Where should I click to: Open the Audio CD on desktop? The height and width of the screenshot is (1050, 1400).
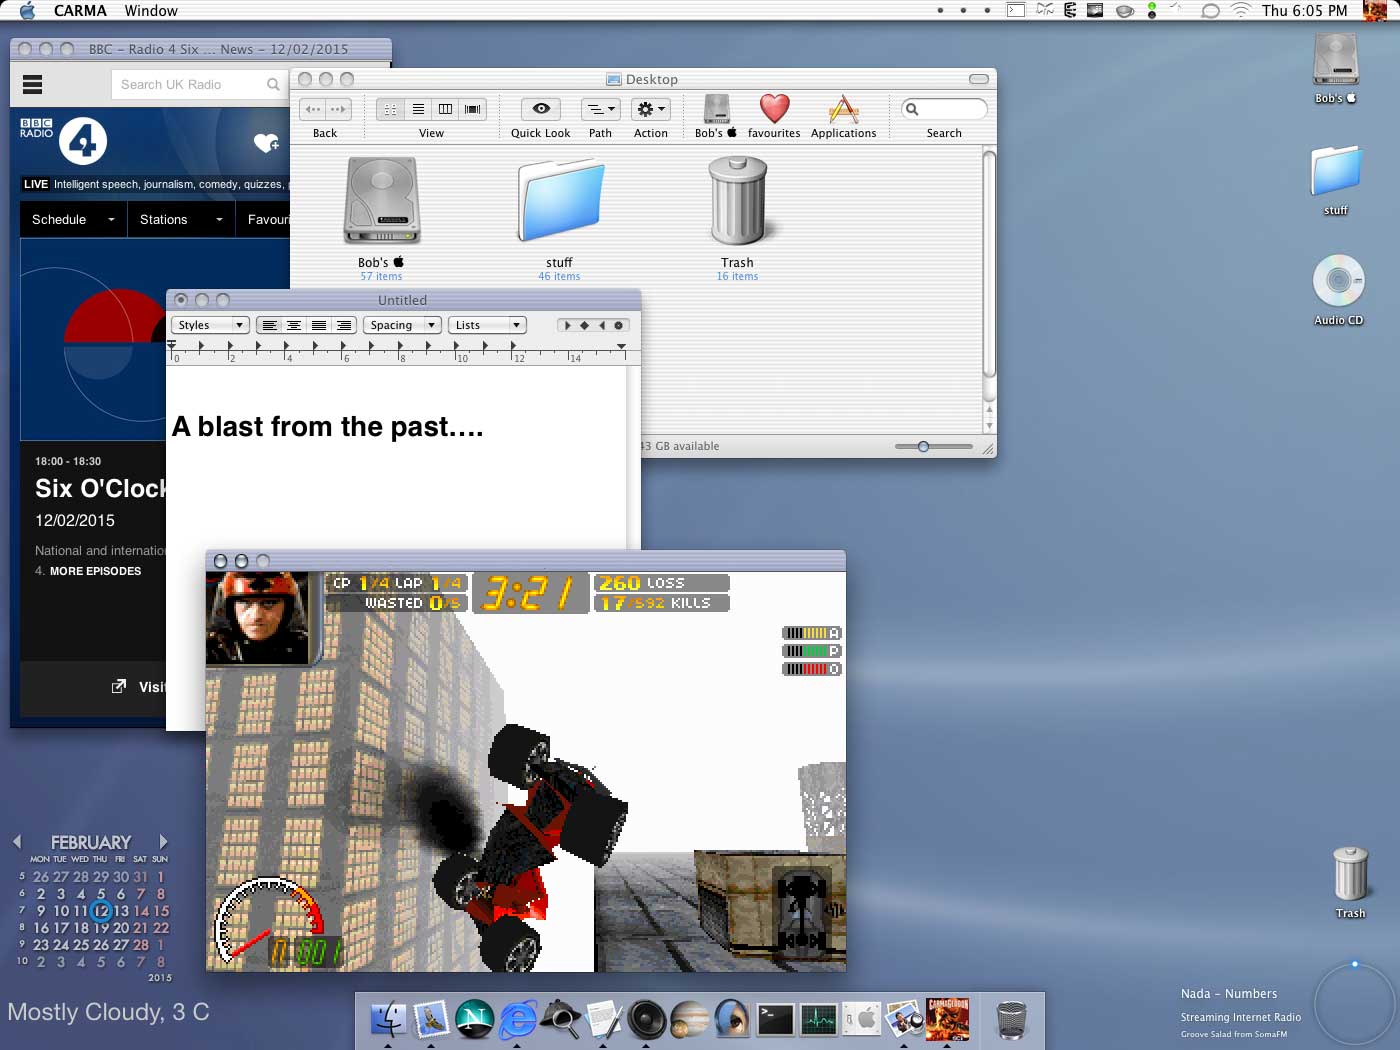(1338, 281)
